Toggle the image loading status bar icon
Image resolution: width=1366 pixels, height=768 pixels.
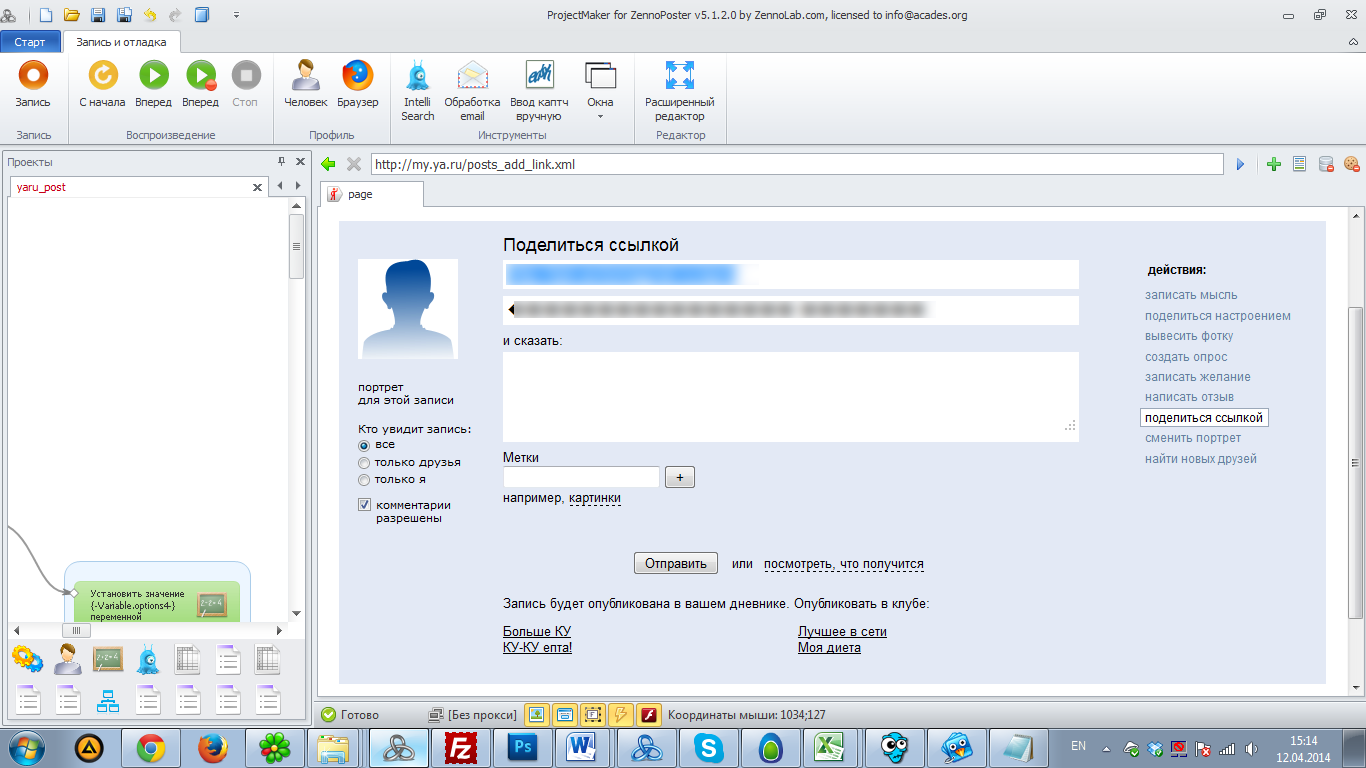(537, 715)
